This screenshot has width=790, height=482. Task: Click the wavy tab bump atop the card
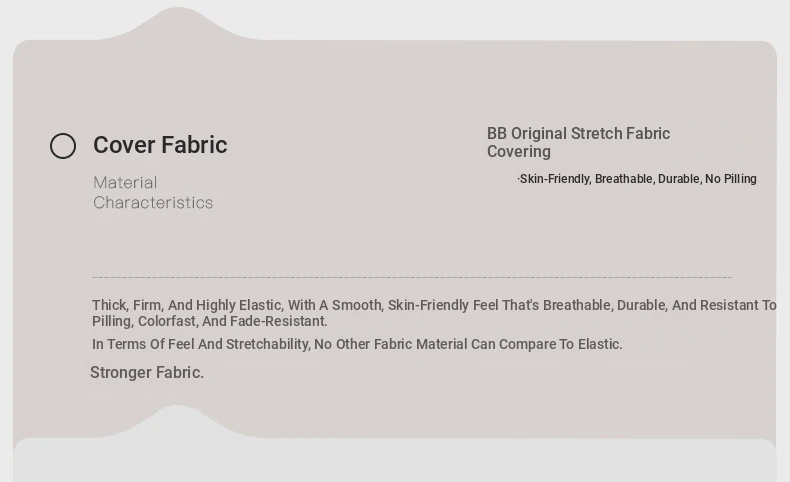[177, 23]
